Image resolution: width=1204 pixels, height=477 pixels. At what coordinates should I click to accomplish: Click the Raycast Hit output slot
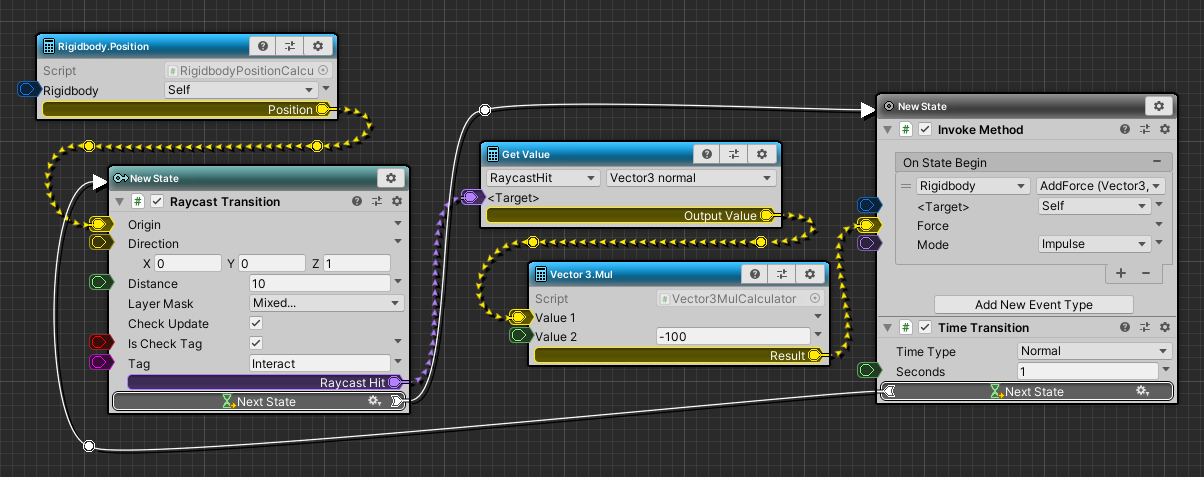(x=394, y=382)
